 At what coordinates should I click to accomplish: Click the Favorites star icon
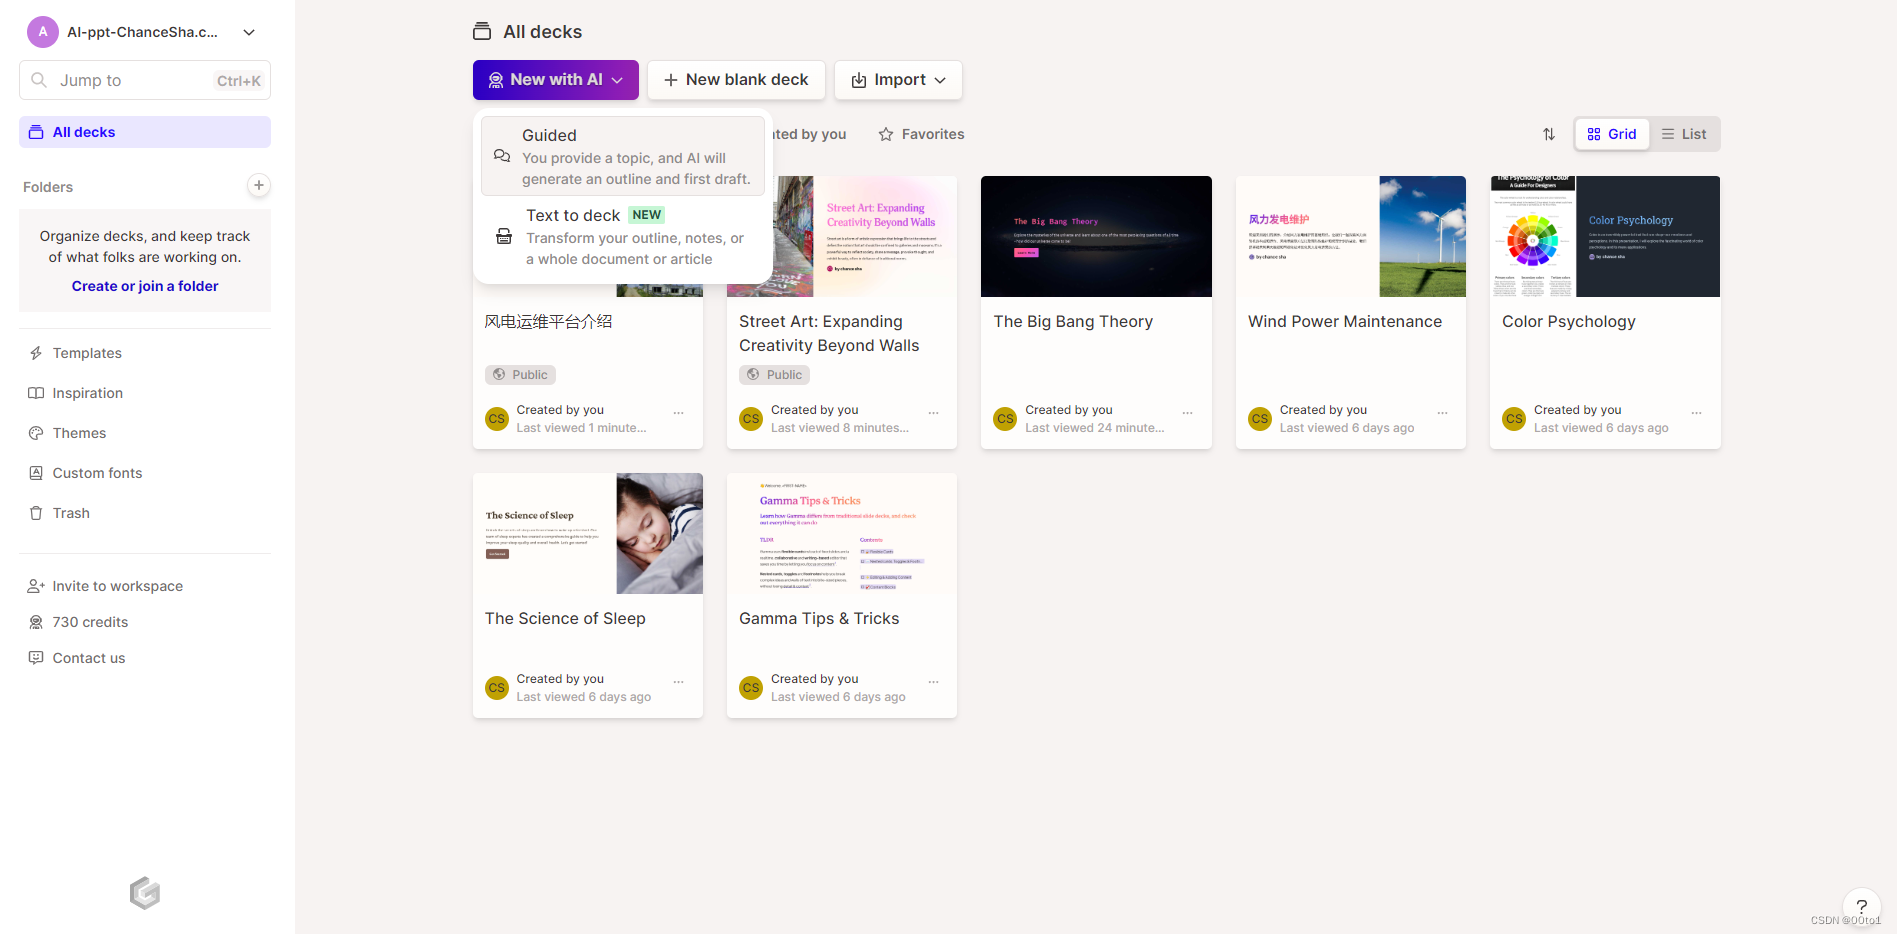(886, 134)
